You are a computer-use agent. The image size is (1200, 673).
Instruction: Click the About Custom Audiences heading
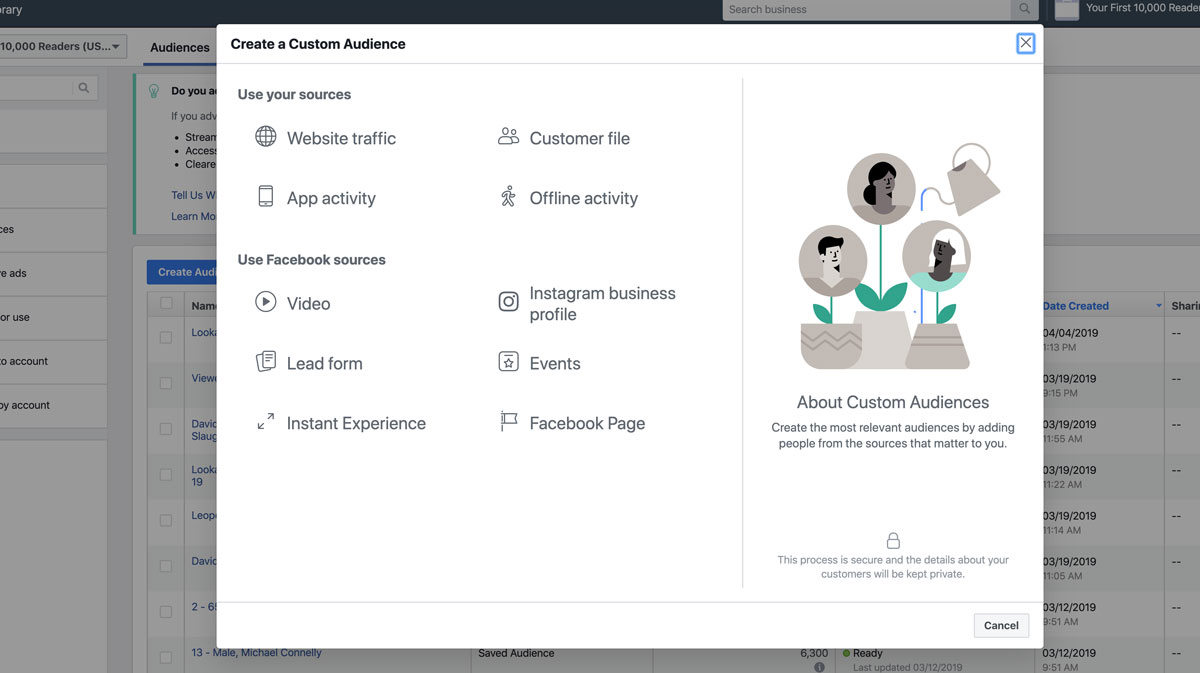(x=893, y=402)
